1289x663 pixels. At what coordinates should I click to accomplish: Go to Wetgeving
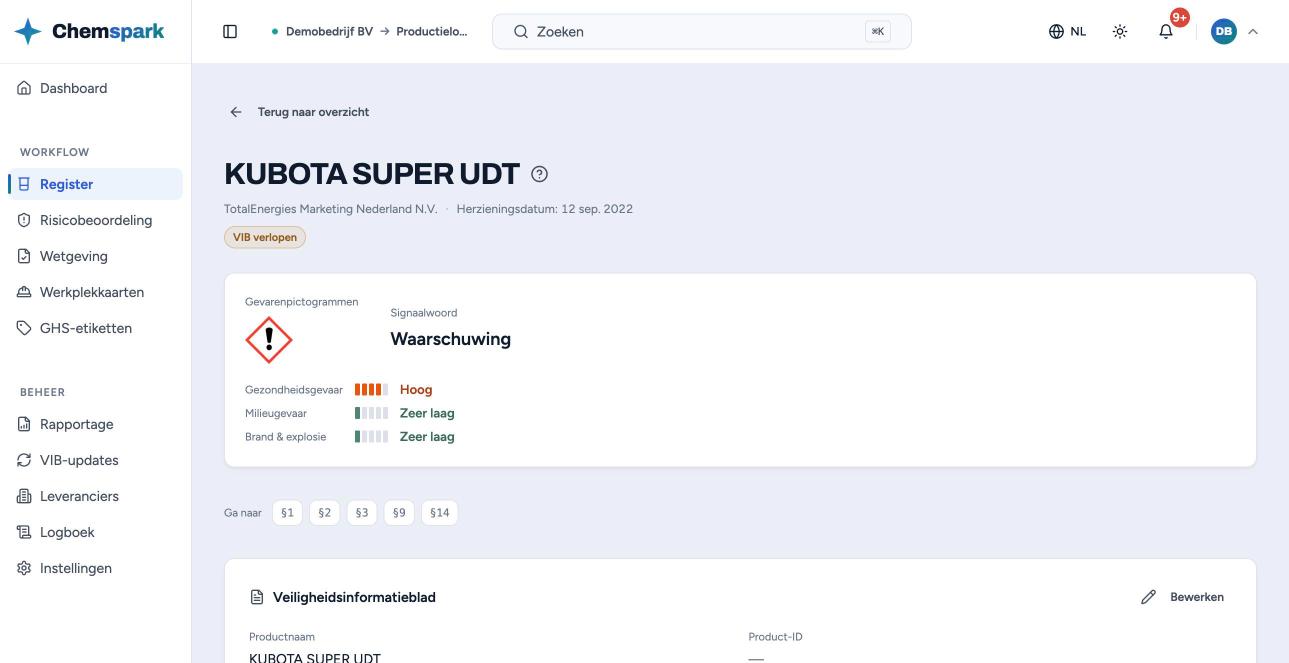[x=95, y=256]
